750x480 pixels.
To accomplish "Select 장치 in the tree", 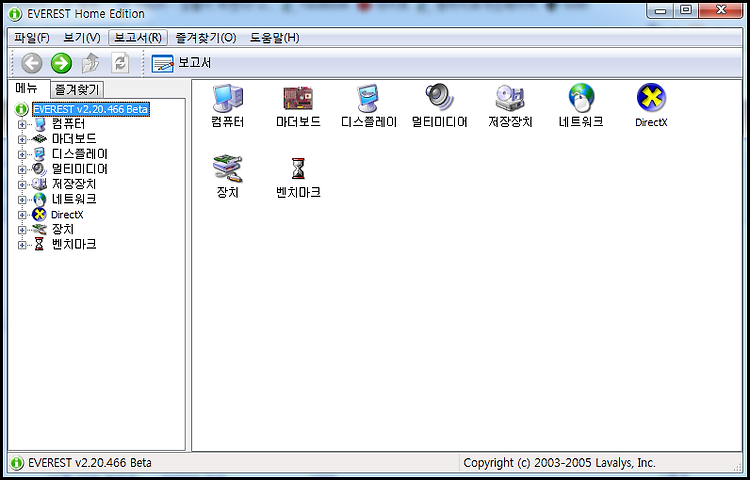I will tap(63, 229).
